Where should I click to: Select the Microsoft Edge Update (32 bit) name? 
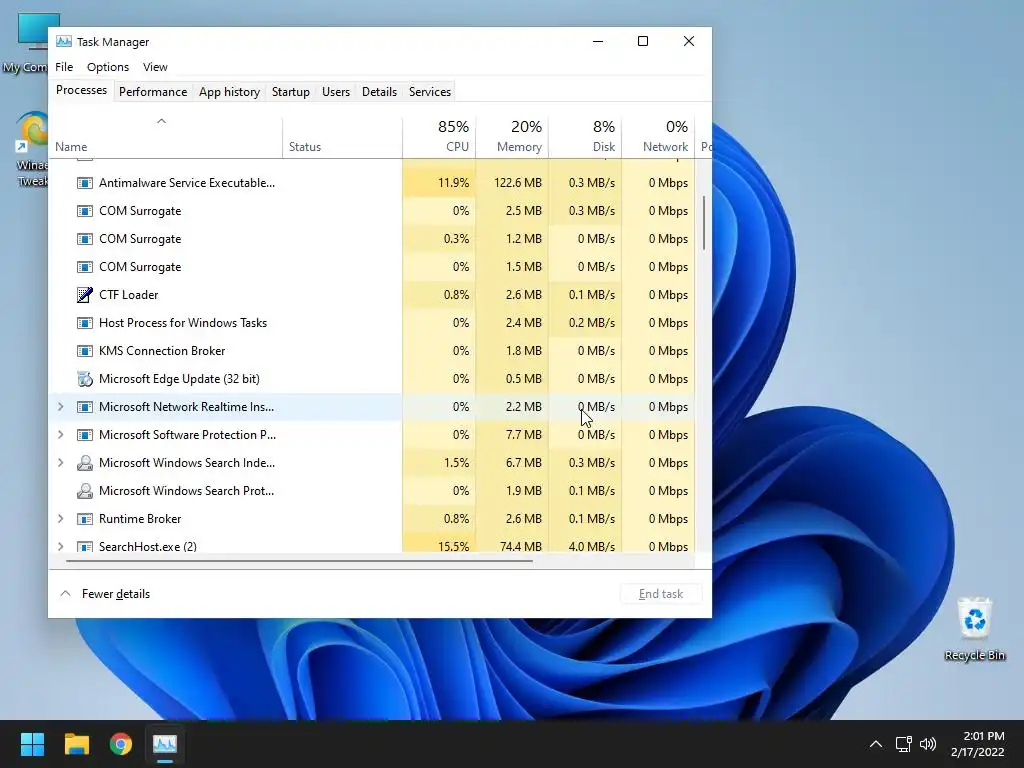coord(179,379)
